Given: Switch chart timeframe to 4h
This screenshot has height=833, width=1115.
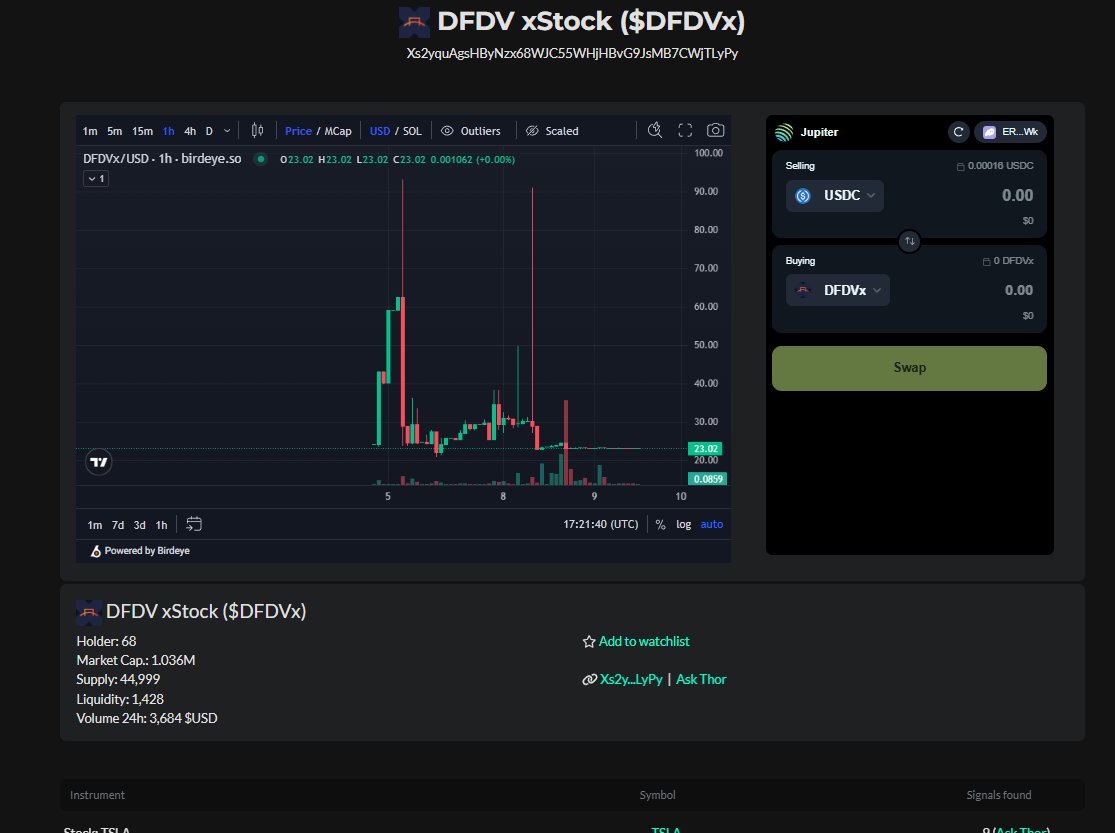Looking at the screenshot, I should pyautogui.click(x=190, y=130).
